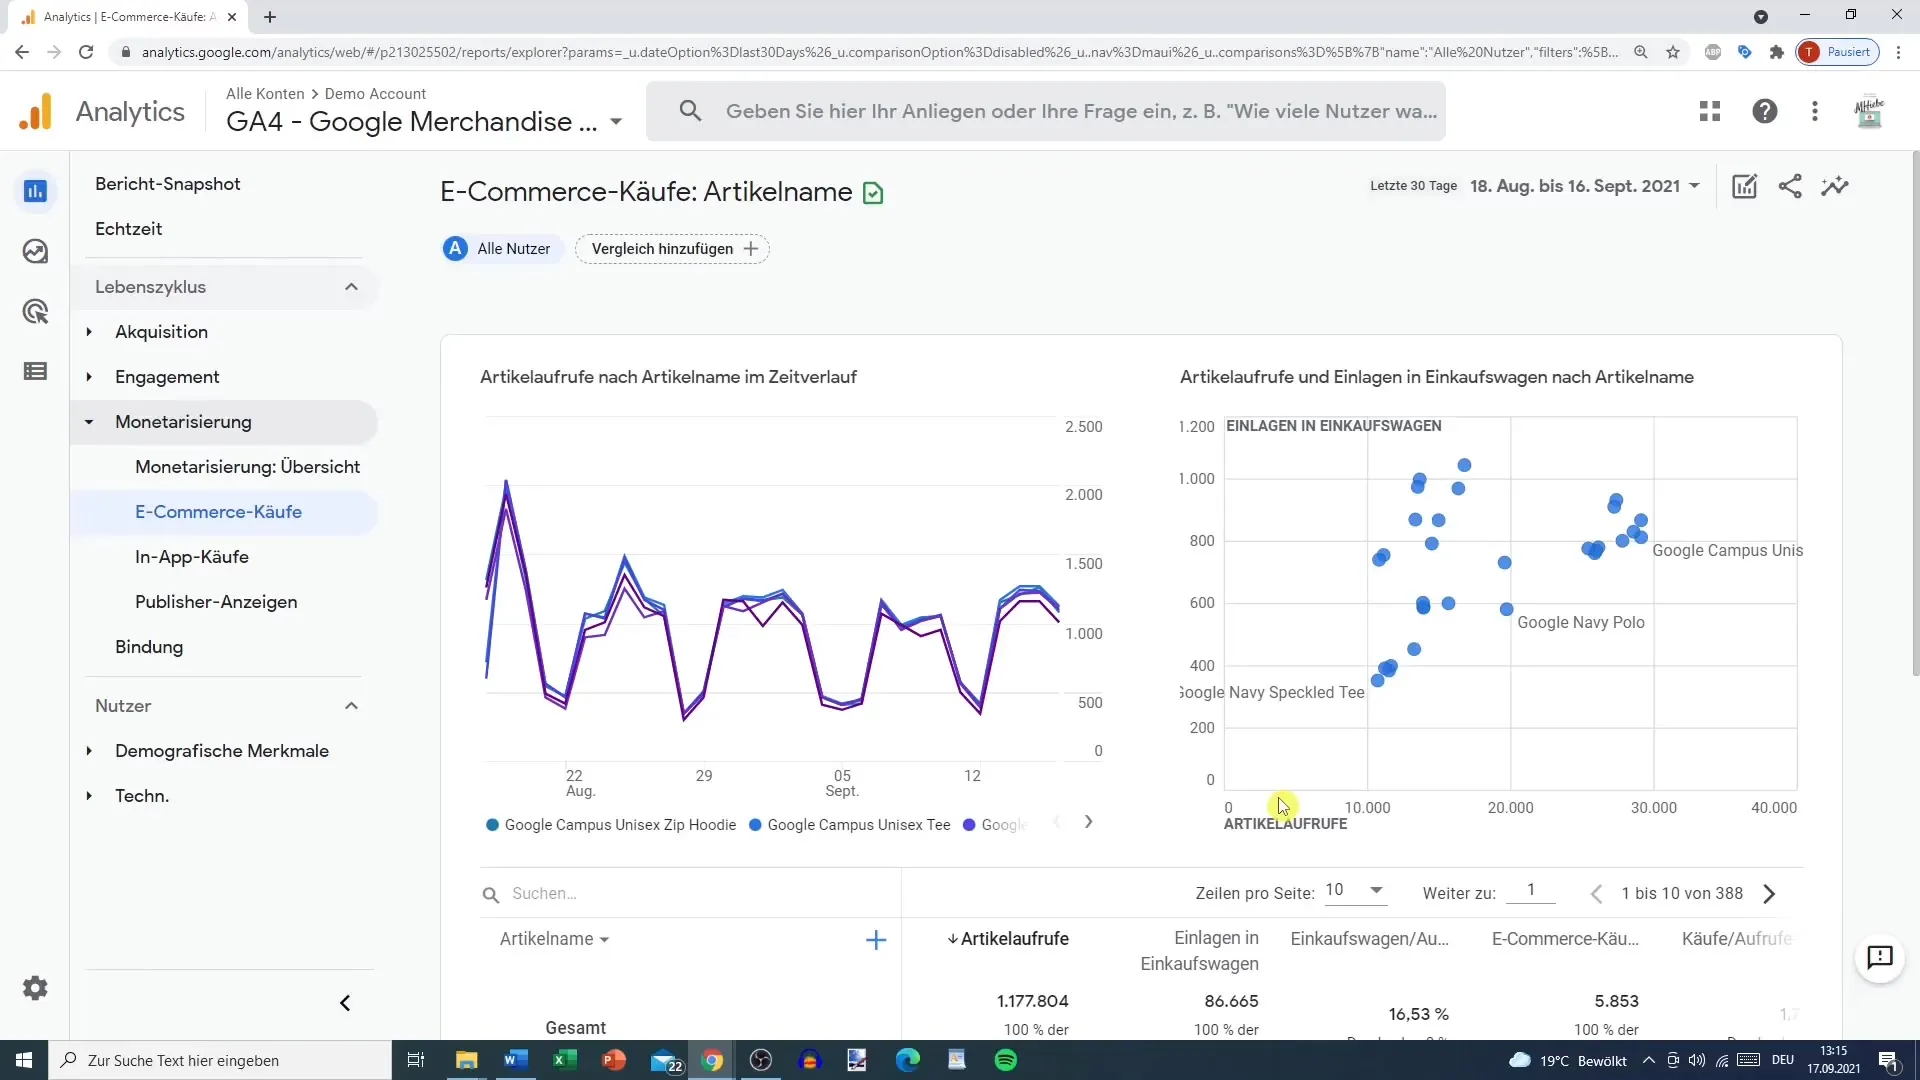Expand the Akquisition section in sidebar
Screen dimensions: 1920x1080
coord(88,331)
